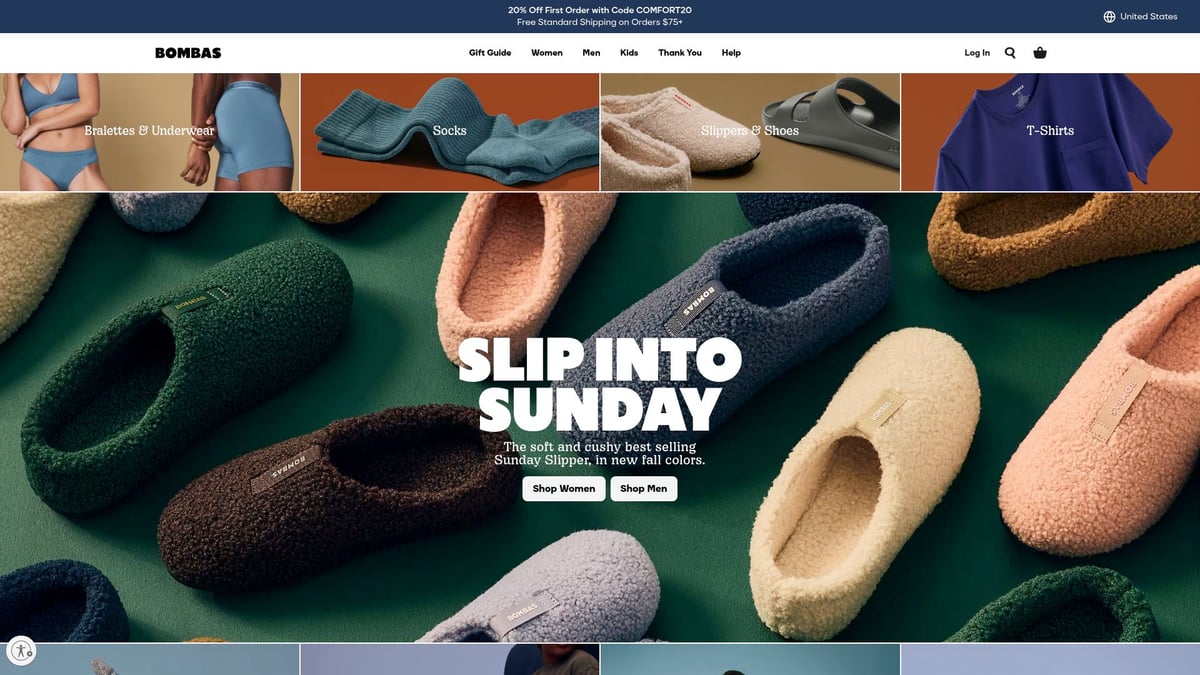This screenshot has height=675, width=1200.
Task: Expand the Women navigation menu
Action: 546,53
